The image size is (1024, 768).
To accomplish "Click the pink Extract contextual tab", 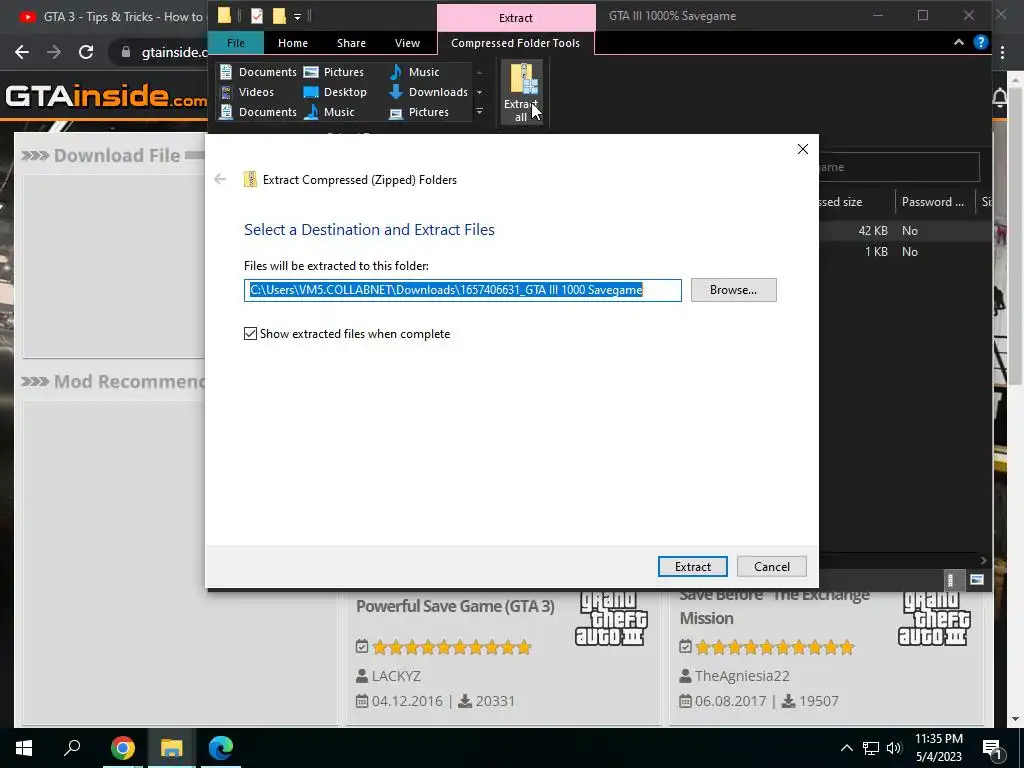I will [x=516, y=18].
